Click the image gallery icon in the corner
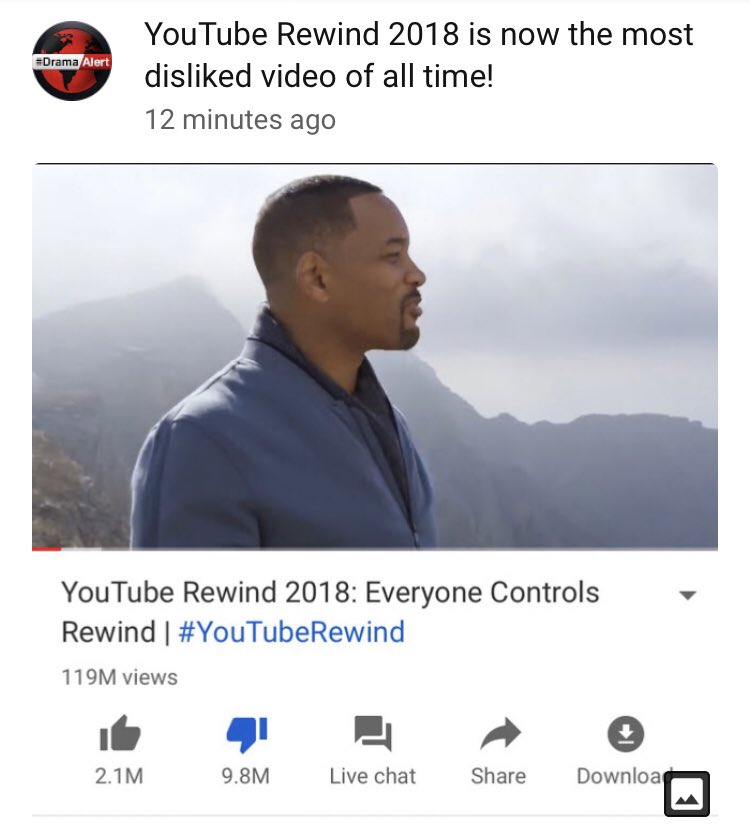The width and height of the screenshot is (750, 825). [687, 793]
